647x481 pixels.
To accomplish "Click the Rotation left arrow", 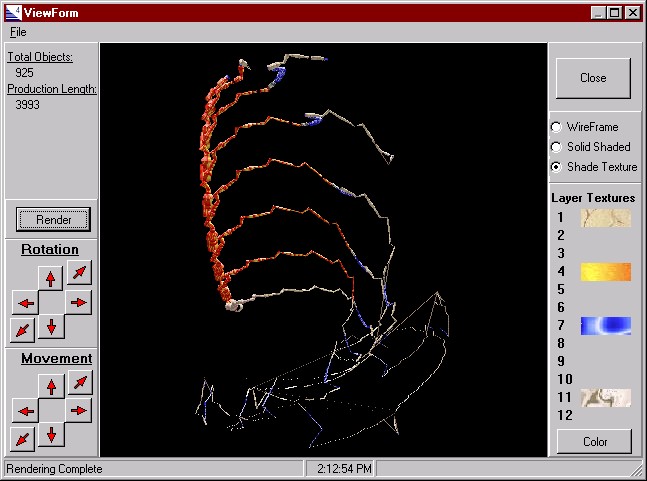I will pos(26,303).
